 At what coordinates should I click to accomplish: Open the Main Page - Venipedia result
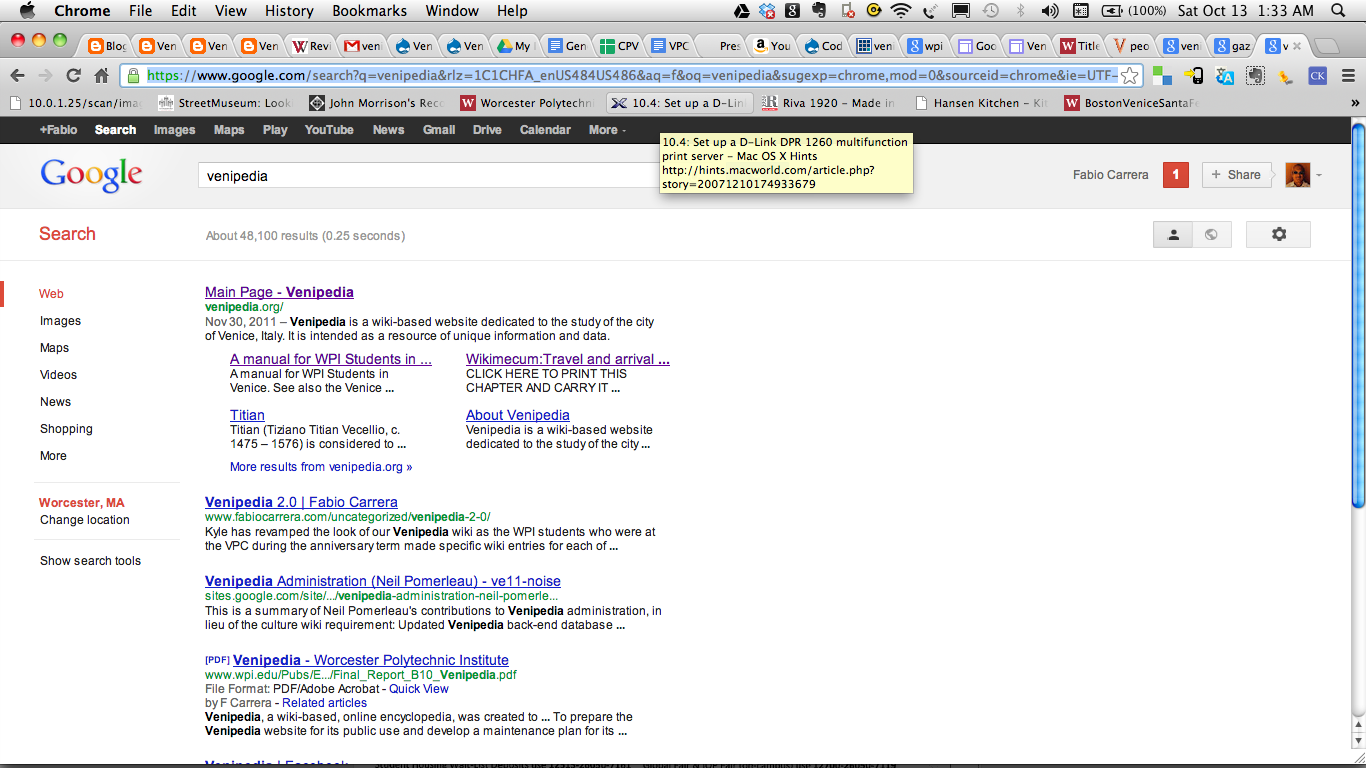279,292
